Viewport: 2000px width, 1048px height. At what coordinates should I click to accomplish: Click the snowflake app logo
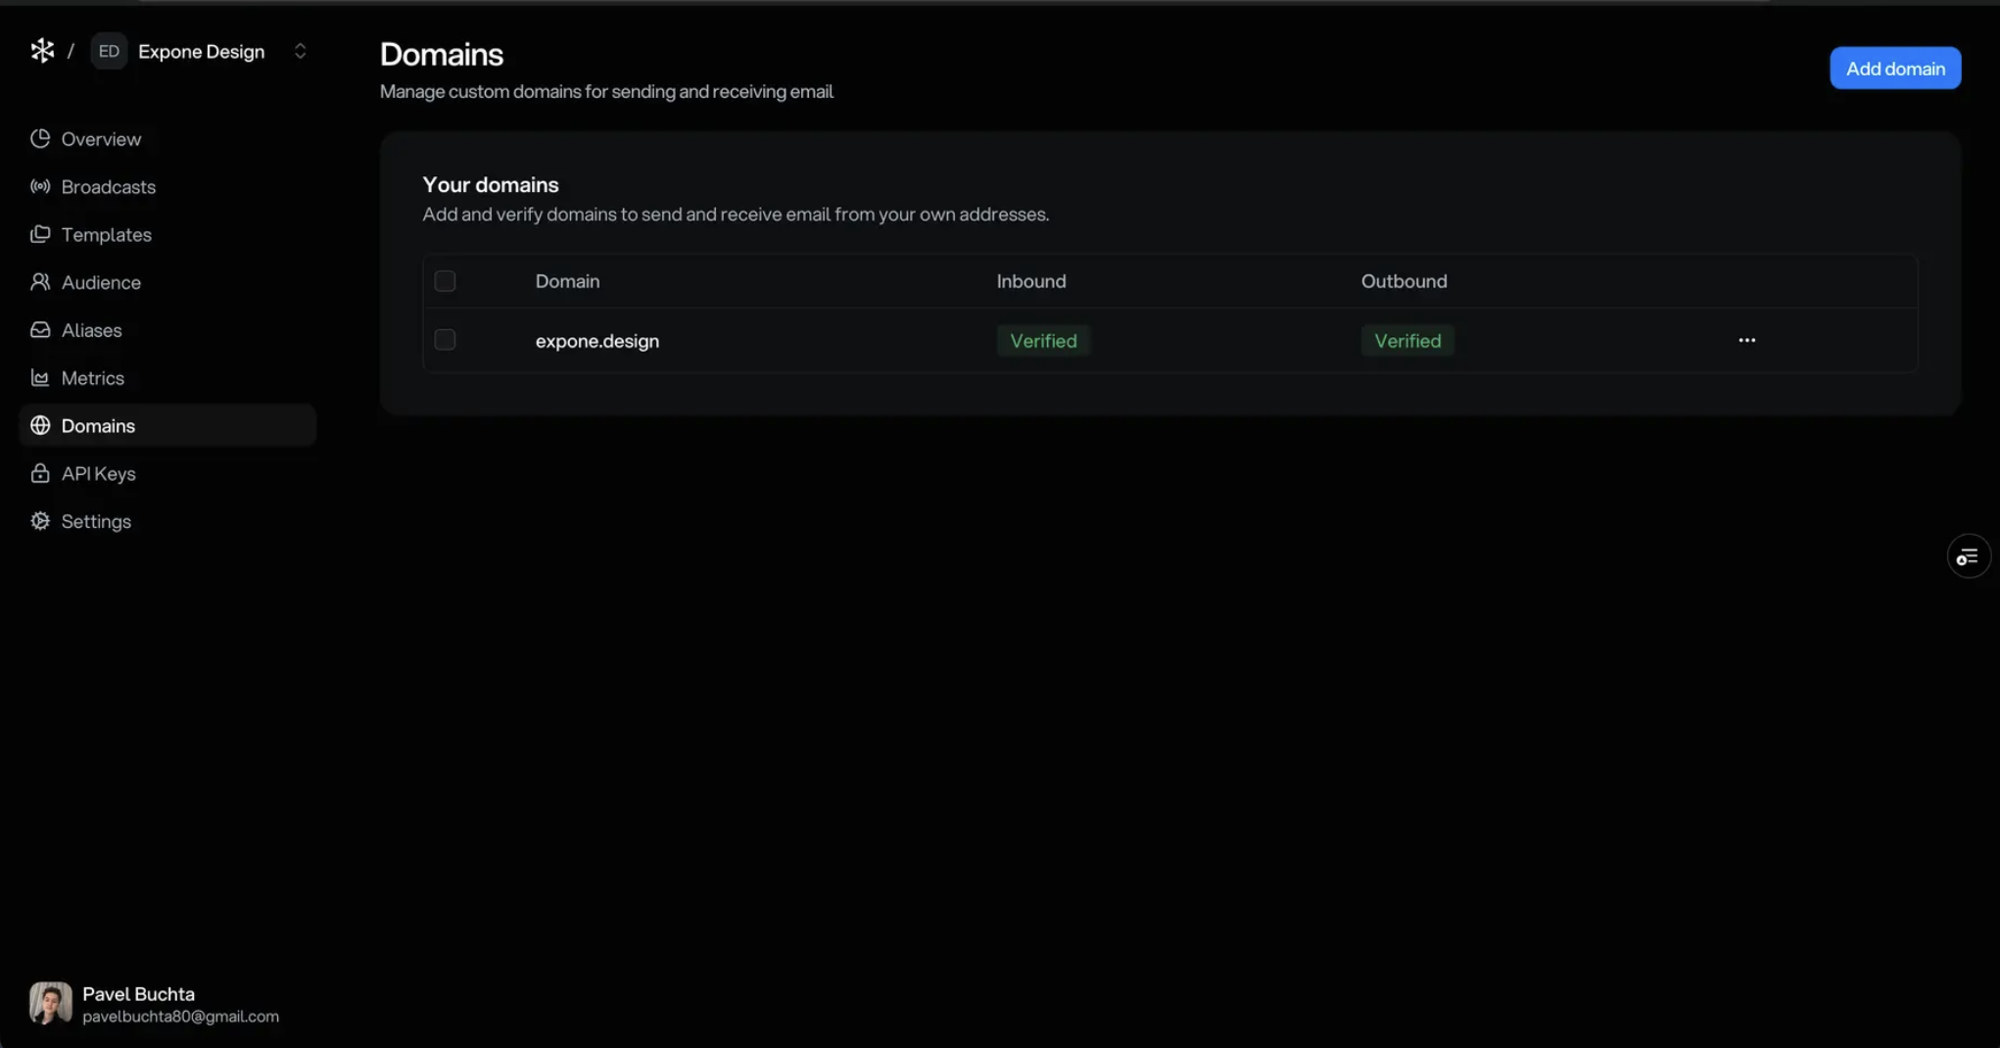(42, 51)
